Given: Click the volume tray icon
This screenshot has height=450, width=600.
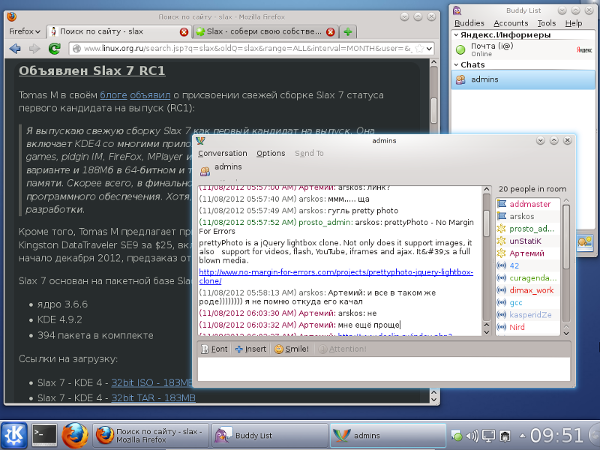Looking at the screenshot, I should 473,435.
